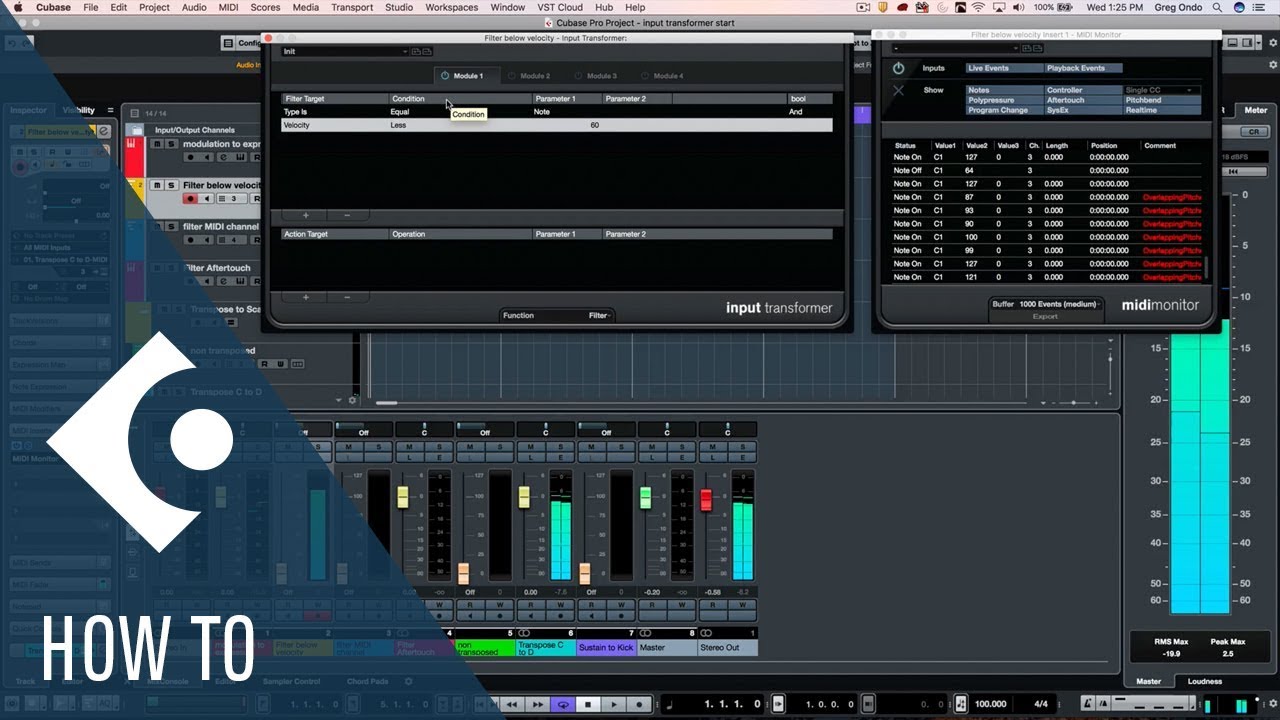Click the 4/4 time signature field
Screen dimensions: 1280x720
click(1043, 704)
